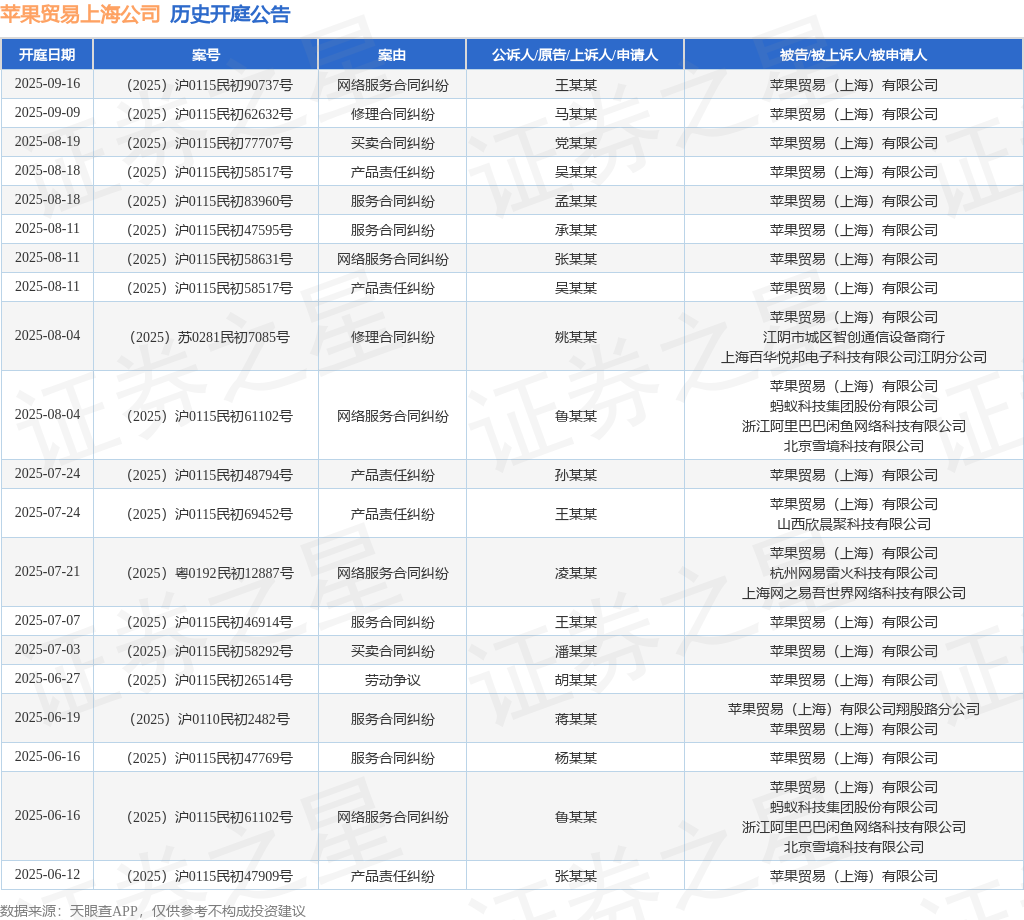1024x920 pixels.
Task: Click the title 苹果贸易上海公司
Action: [x=80, y=14]
